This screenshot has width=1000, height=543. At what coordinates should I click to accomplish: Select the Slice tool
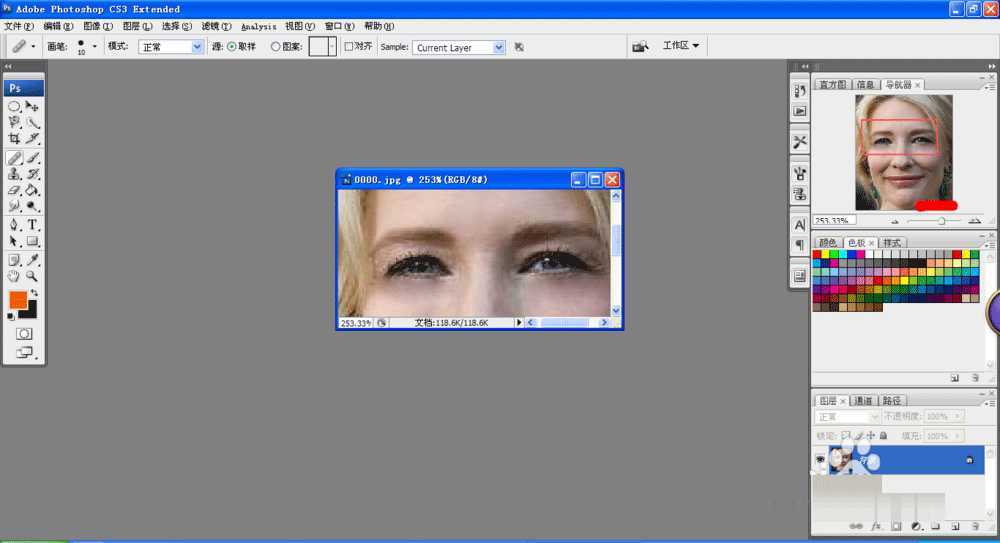pyautogui.click(x=32, y=138)
